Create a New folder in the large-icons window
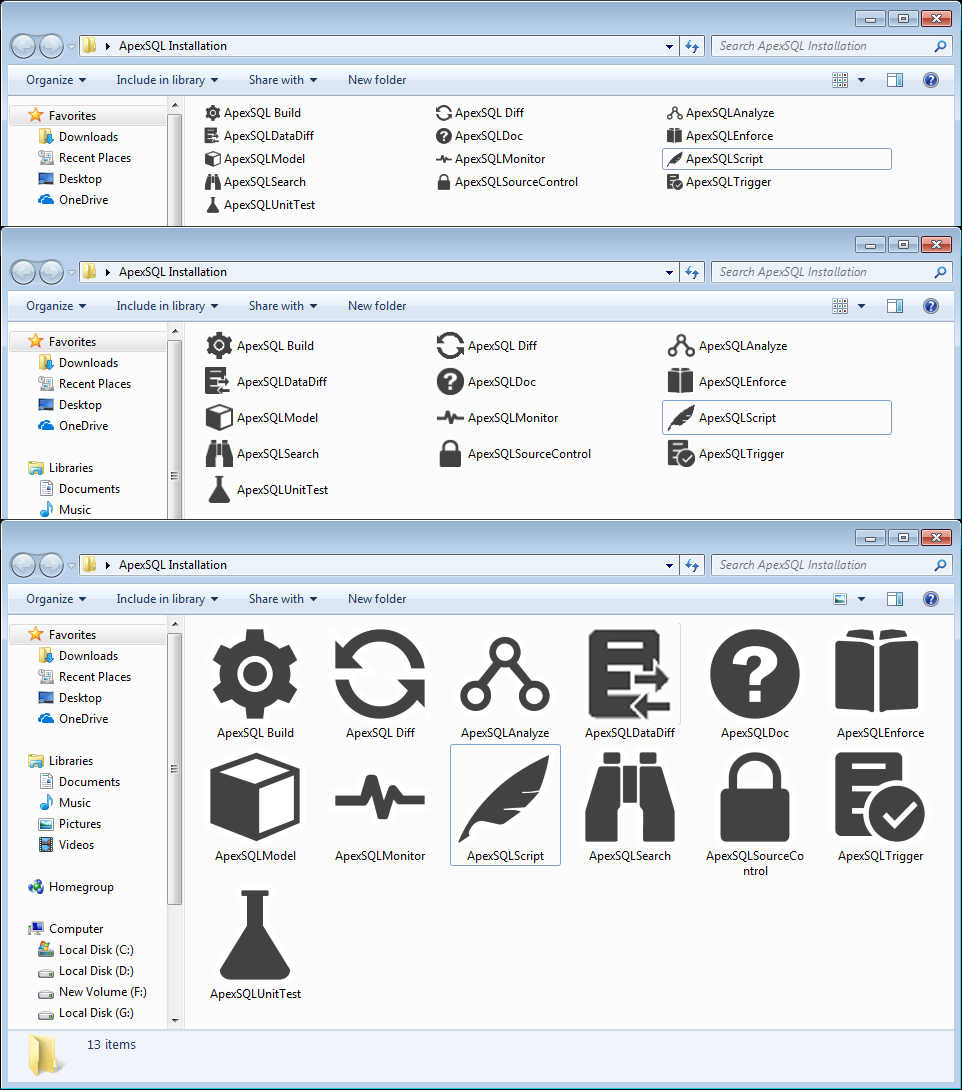This screenshot has height=1090, width=962. click(377, 599)
